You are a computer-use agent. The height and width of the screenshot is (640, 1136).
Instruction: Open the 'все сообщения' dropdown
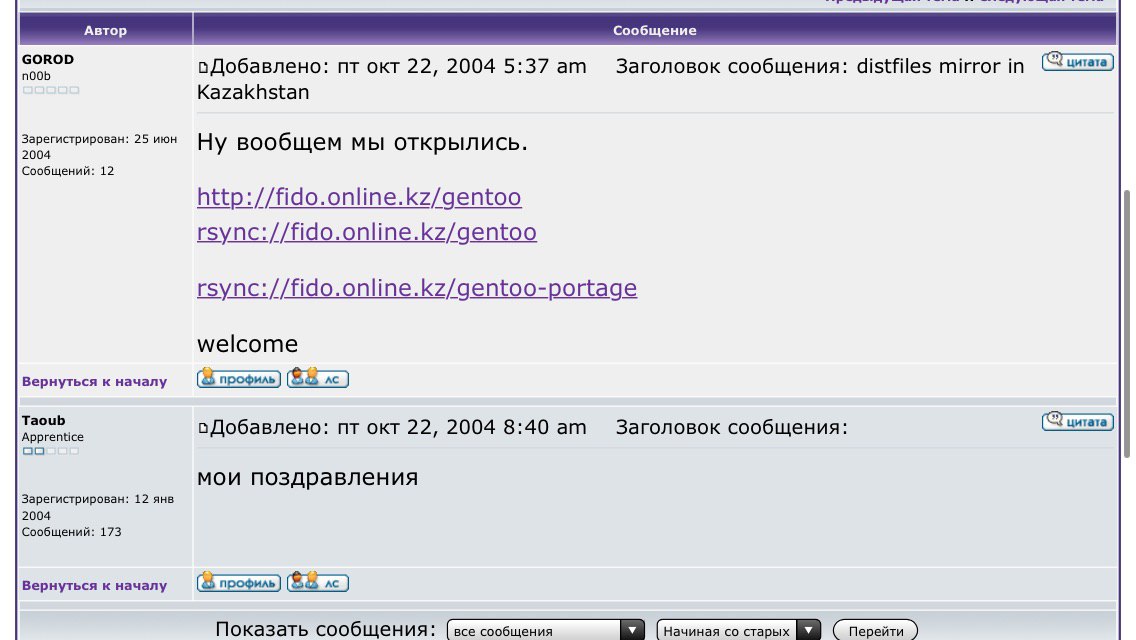pyautogui.click(x=546, y=631)
